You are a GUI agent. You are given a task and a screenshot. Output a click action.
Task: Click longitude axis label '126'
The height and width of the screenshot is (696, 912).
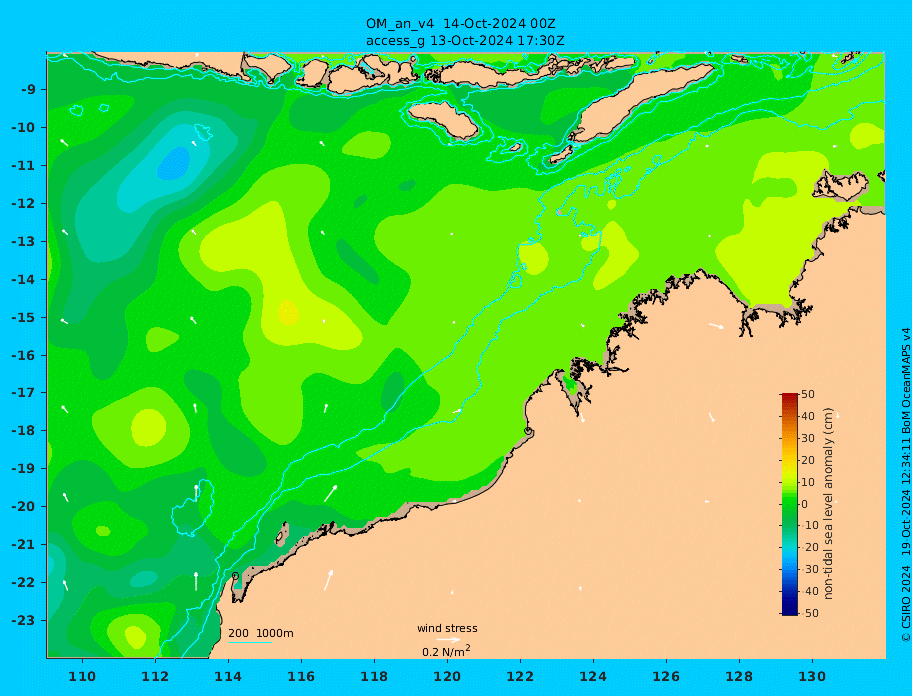click(x=666, y=676)
